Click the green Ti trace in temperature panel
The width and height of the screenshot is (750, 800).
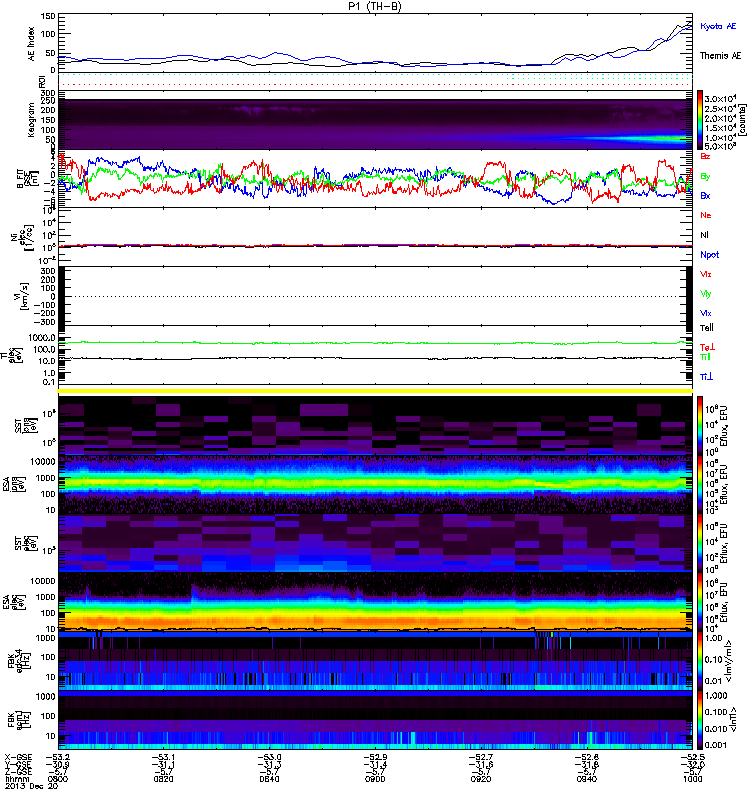(375, 343)
